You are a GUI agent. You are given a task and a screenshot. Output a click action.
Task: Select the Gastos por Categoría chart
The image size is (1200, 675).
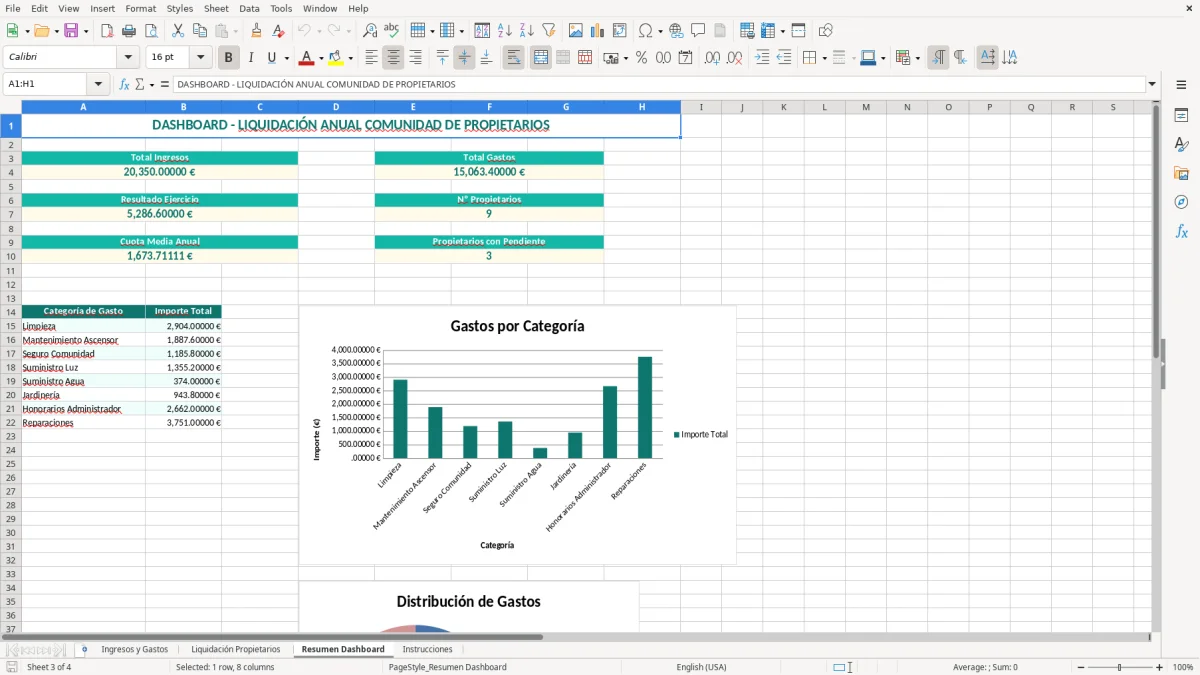(x=517, y=435)
